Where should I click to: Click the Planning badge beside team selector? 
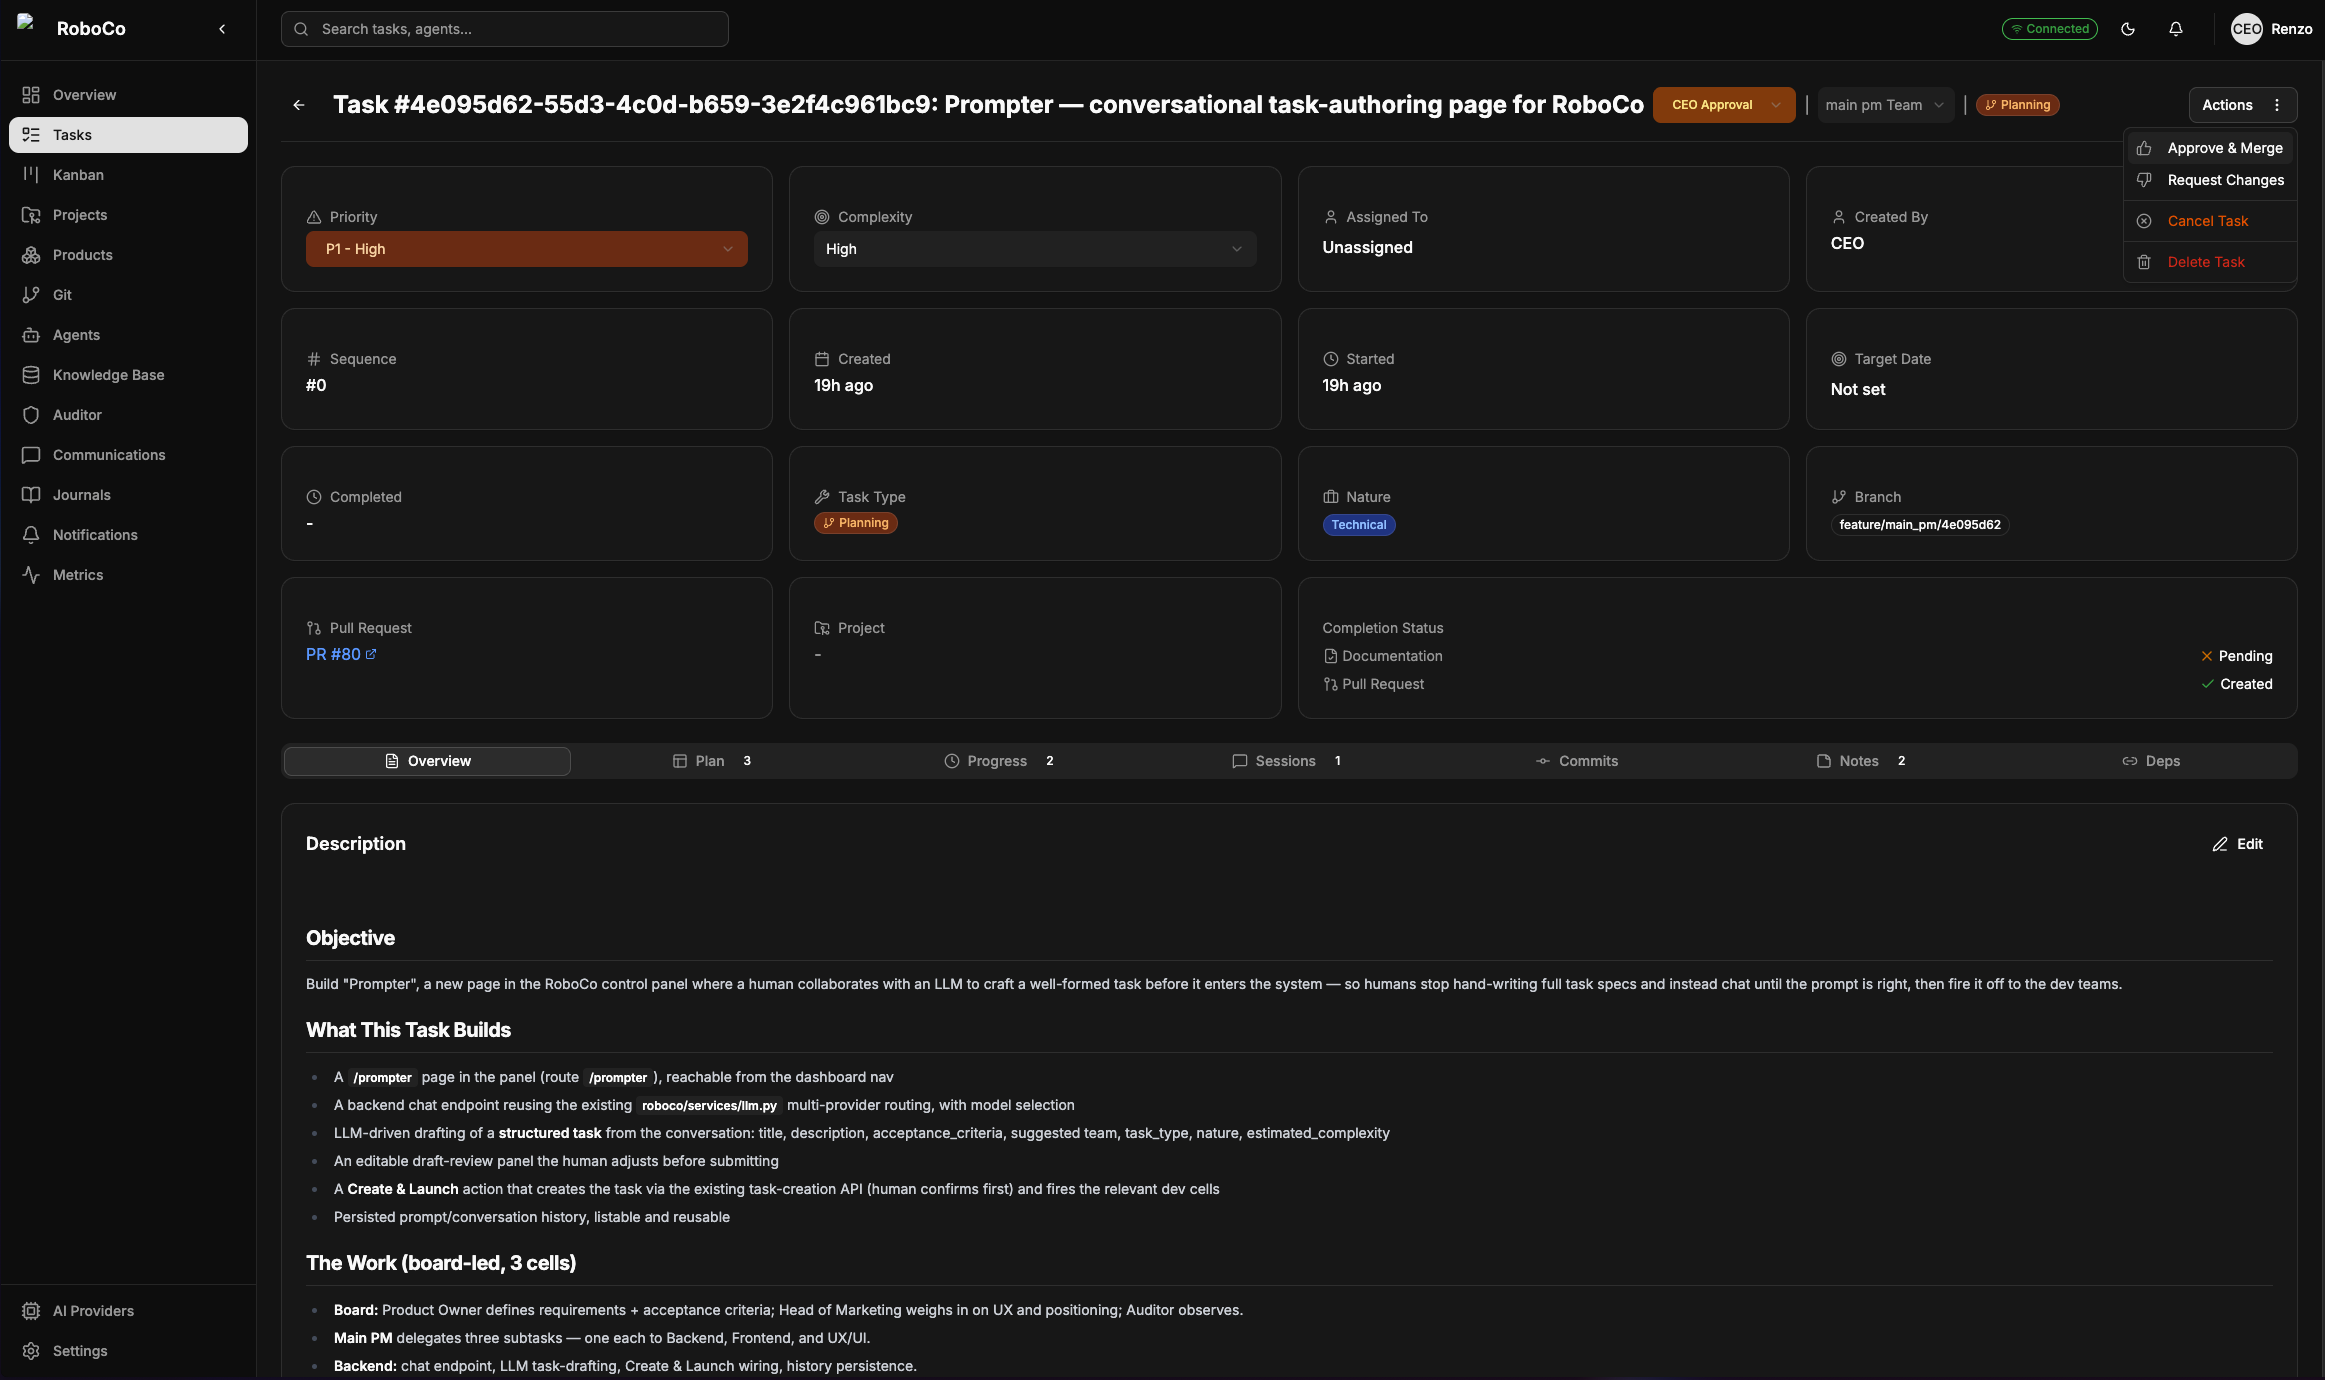pos(2017,105)
